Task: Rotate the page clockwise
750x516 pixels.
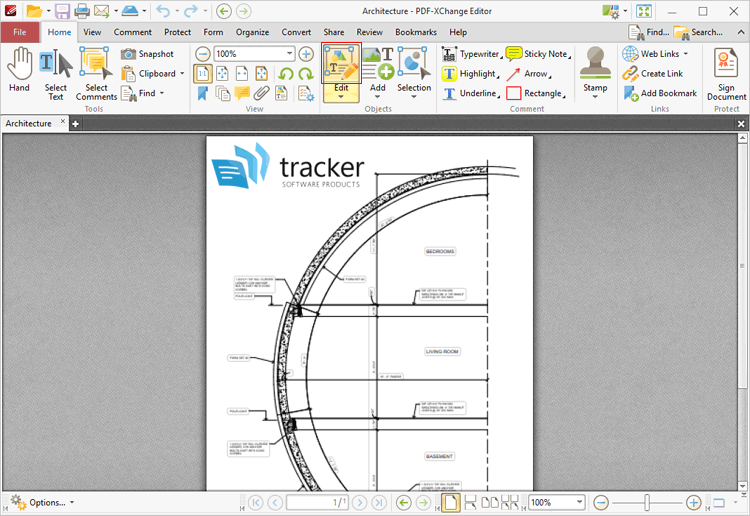Action: coord(305,74)
